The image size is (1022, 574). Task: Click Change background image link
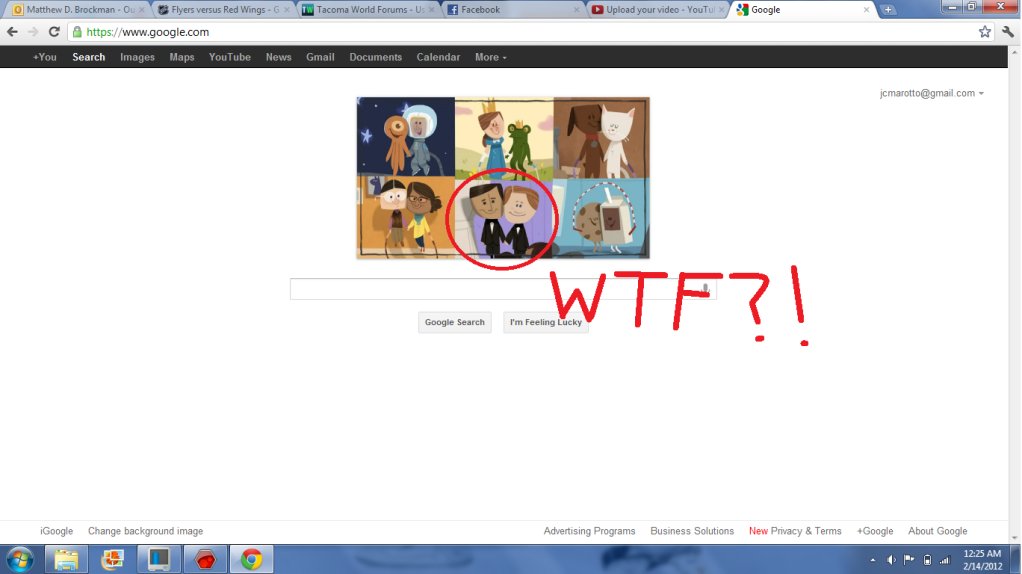(145, 531)
